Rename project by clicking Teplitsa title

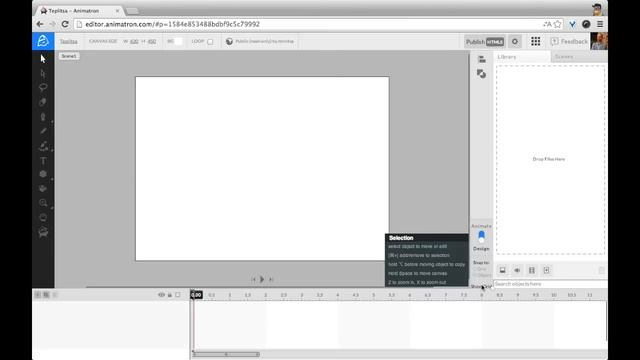(x=69, y=41)
